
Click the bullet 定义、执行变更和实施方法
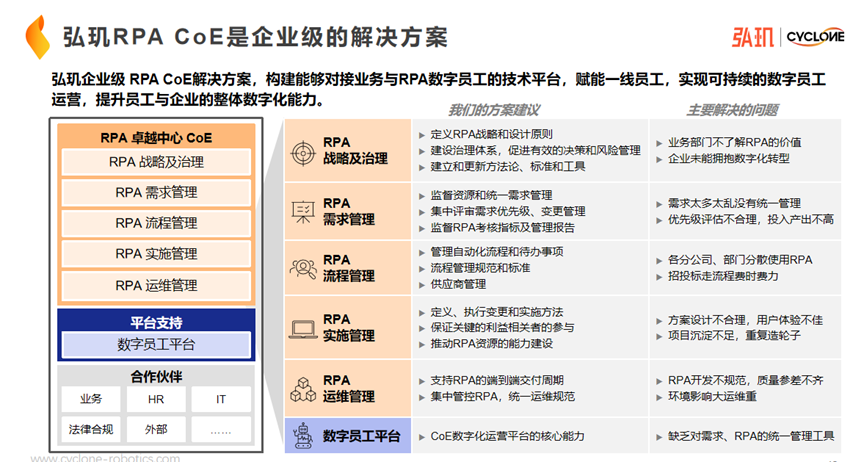tap(496, 311)
